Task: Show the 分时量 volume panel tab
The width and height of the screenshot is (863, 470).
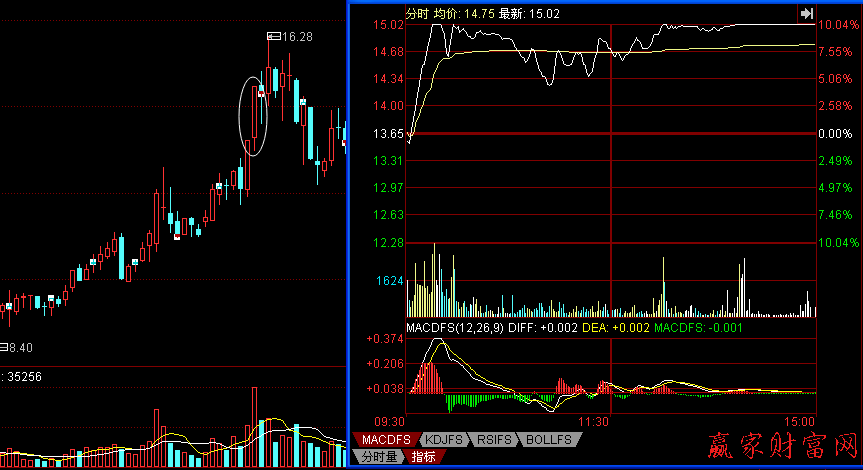Action: 379,457
